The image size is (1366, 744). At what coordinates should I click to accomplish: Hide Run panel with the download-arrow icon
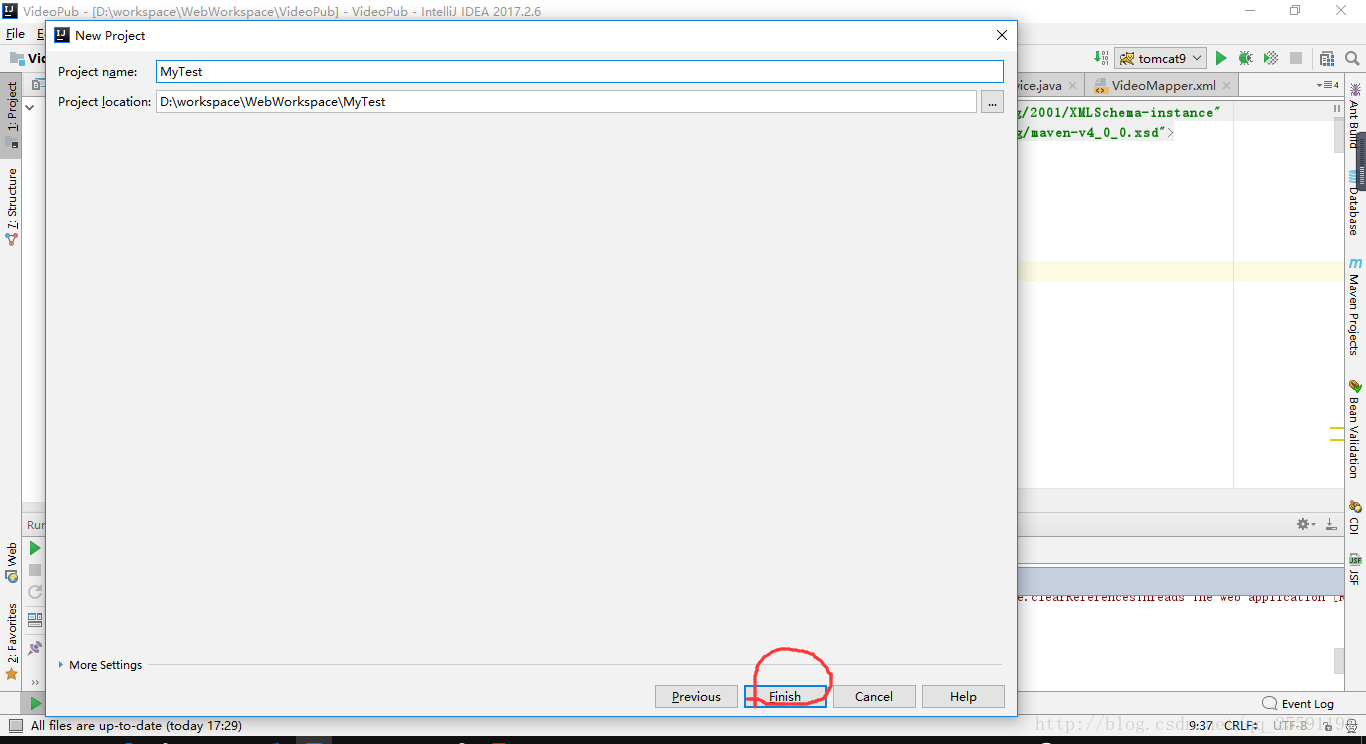pyautogui.click(x=1331, y=524)
